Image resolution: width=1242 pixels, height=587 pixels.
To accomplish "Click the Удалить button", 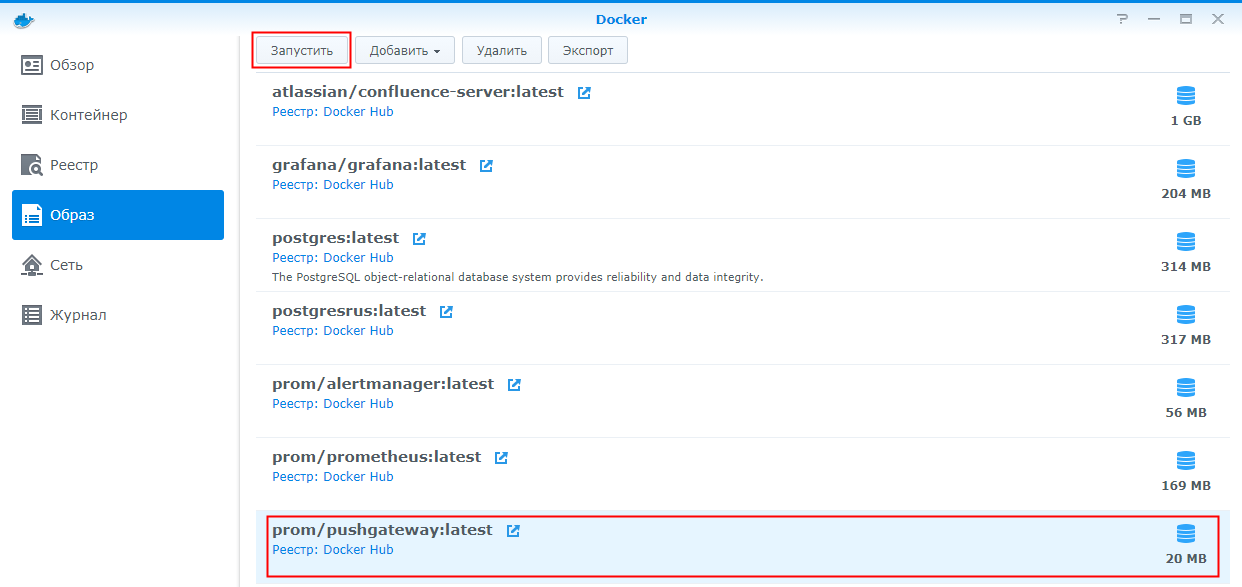I will 502,50.
